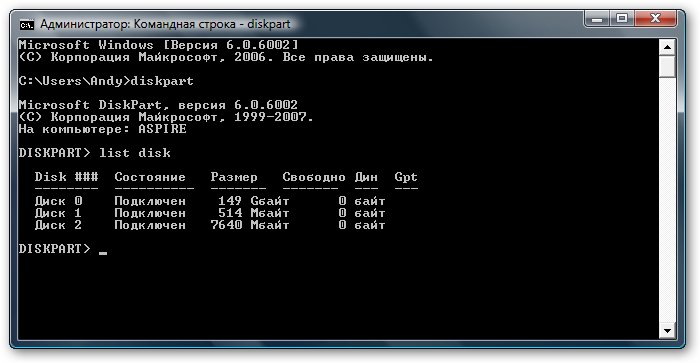The image size is (700, 363).
Task: Click the Свободно column header
Action: tap(314, 177)
